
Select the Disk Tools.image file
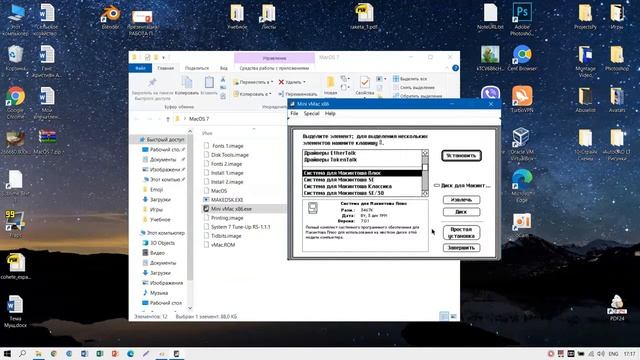[229, 155]
